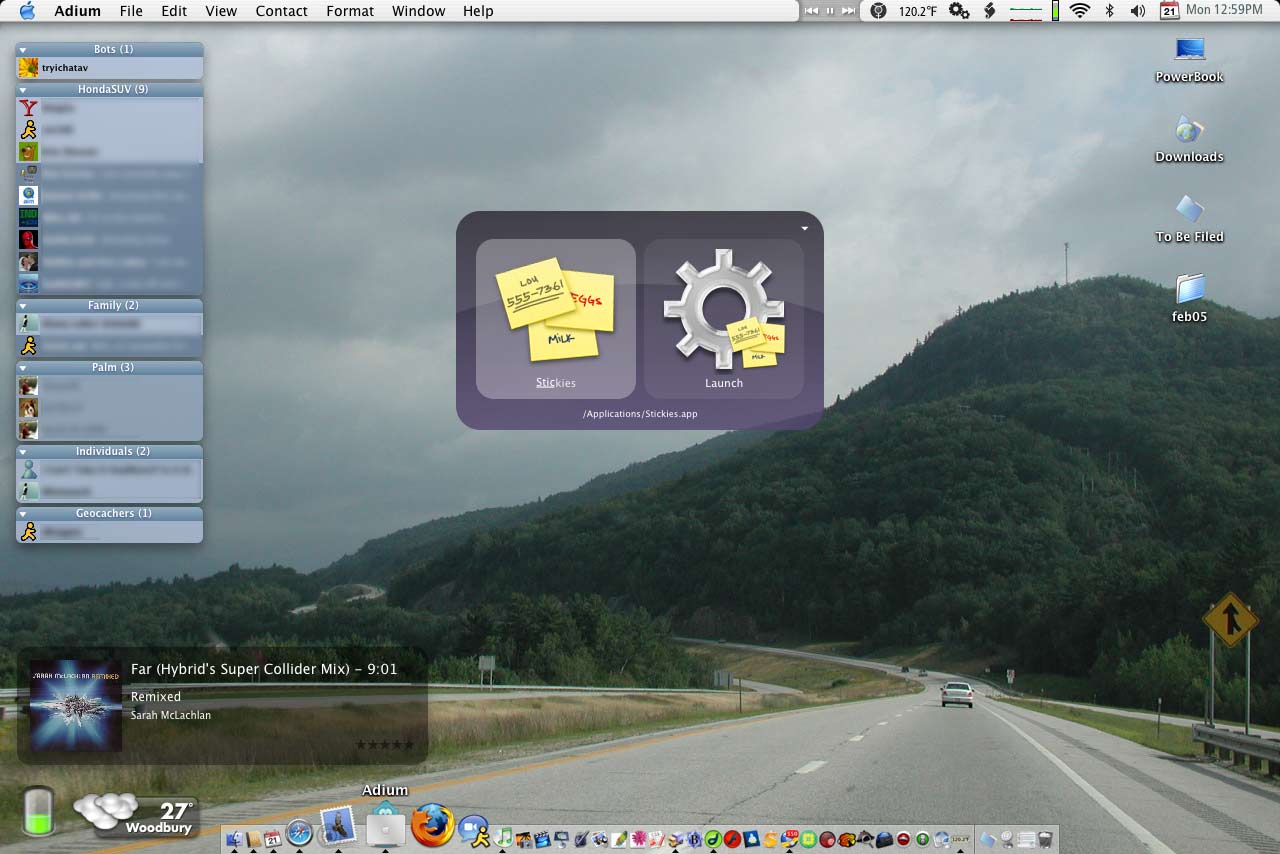Open the Format menu
The height and width of the screenshot is (854, 1280).
point(350,11)
